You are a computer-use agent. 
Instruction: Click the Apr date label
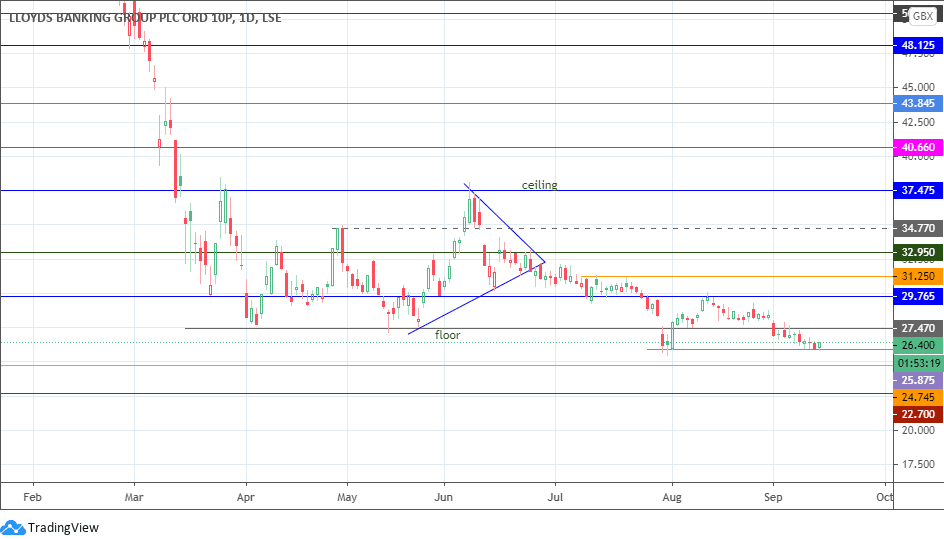[x=246, y=497]
